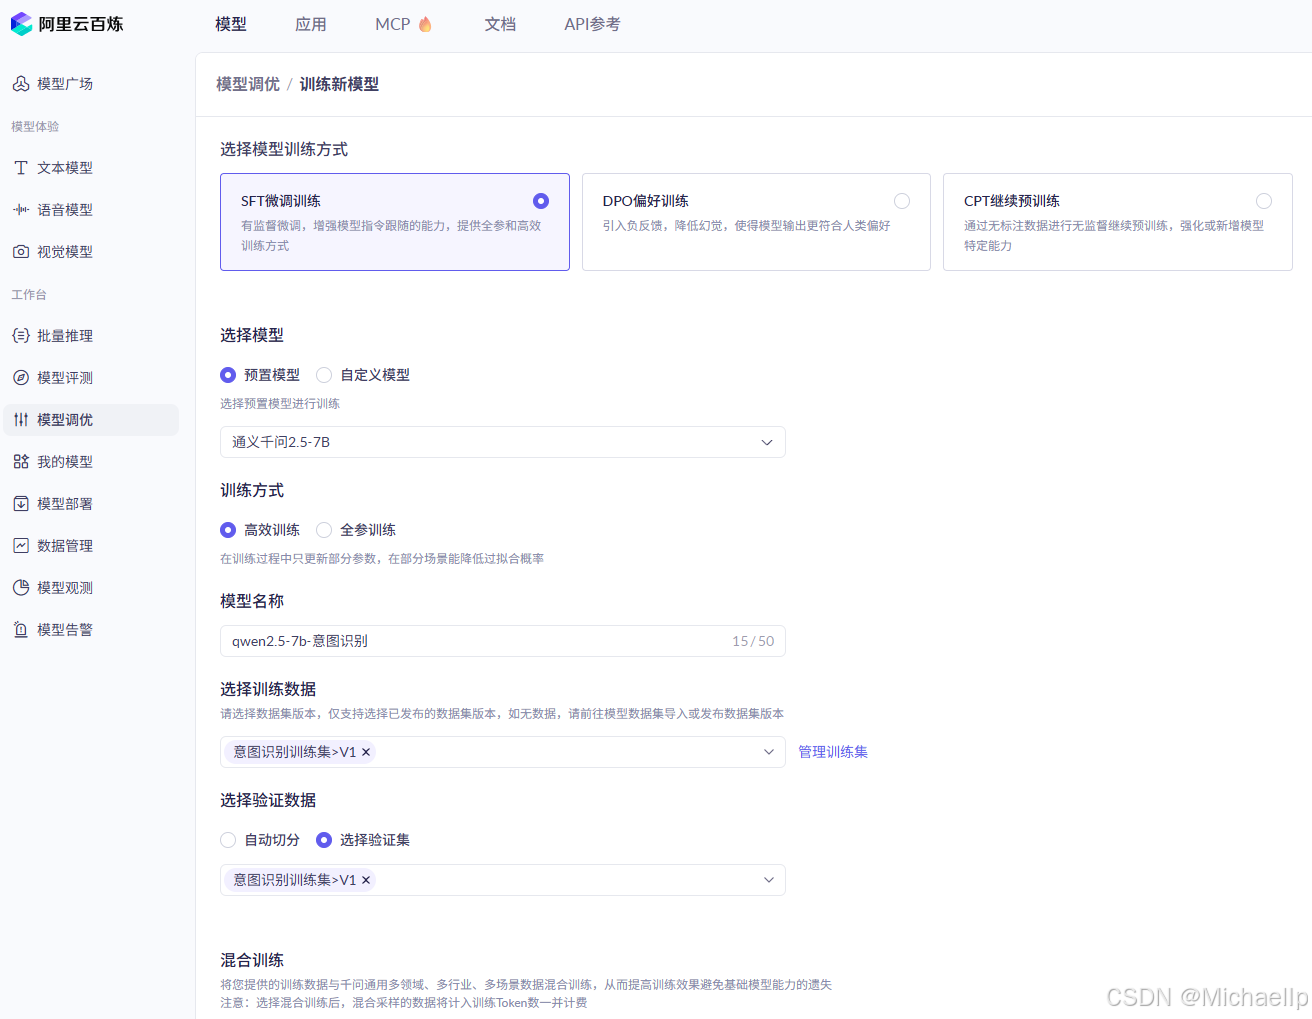
Task: Click the 模型调优 sliders icon
Action: pyautogui.click(x=21, y=420)
